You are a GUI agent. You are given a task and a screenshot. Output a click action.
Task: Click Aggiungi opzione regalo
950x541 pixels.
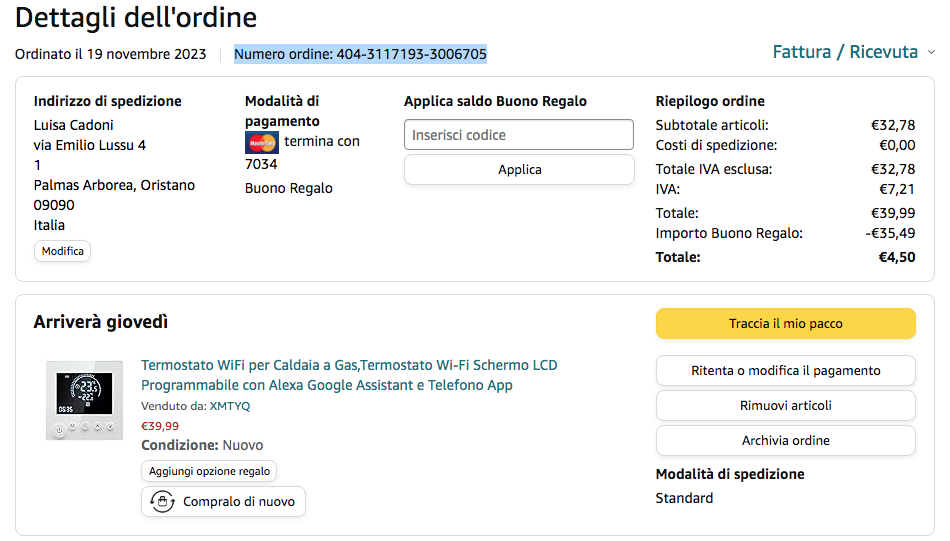(x=209, y=471)
